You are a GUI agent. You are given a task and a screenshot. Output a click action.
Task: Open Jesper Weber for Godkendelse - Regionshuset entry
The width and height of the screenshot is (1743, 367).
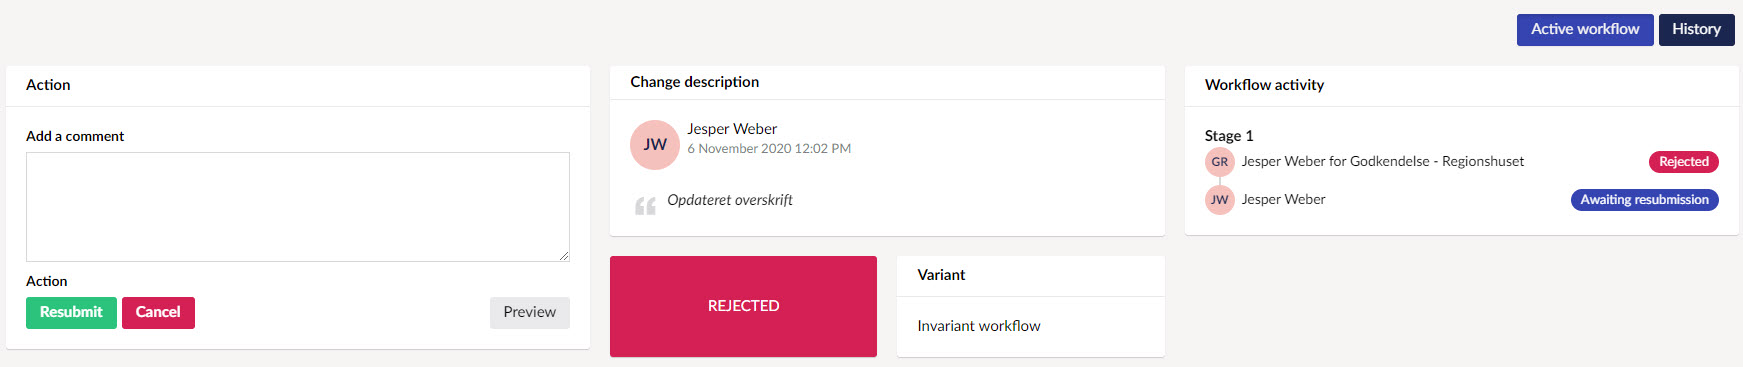click(x=1383, y=162)
